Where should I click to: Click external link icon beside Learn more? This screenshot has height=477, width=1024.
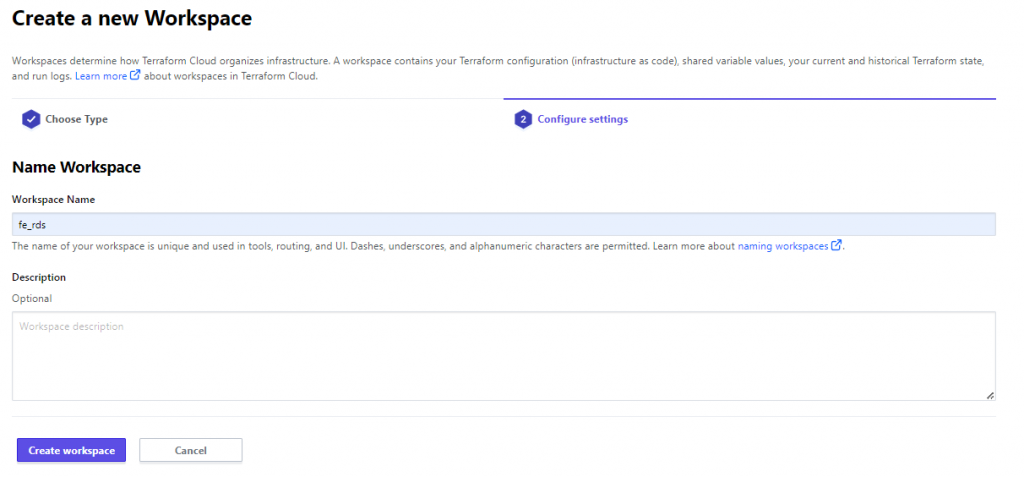[x=135, y=75]
